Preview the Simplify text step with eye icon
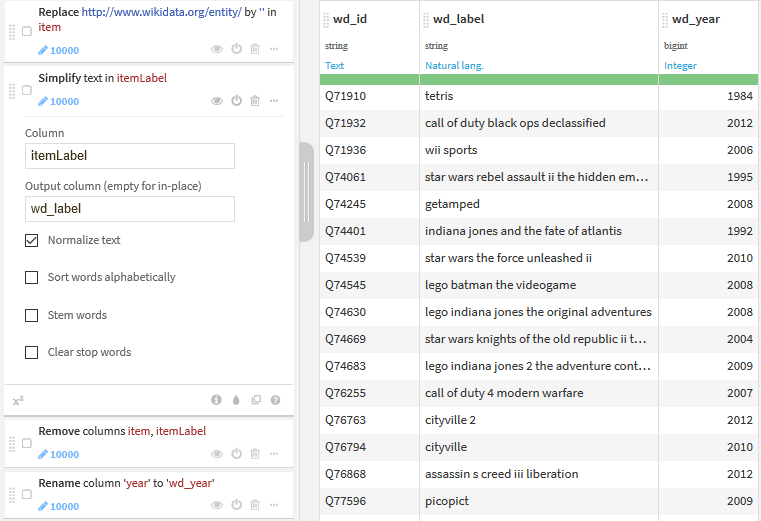 click(216, 101)
